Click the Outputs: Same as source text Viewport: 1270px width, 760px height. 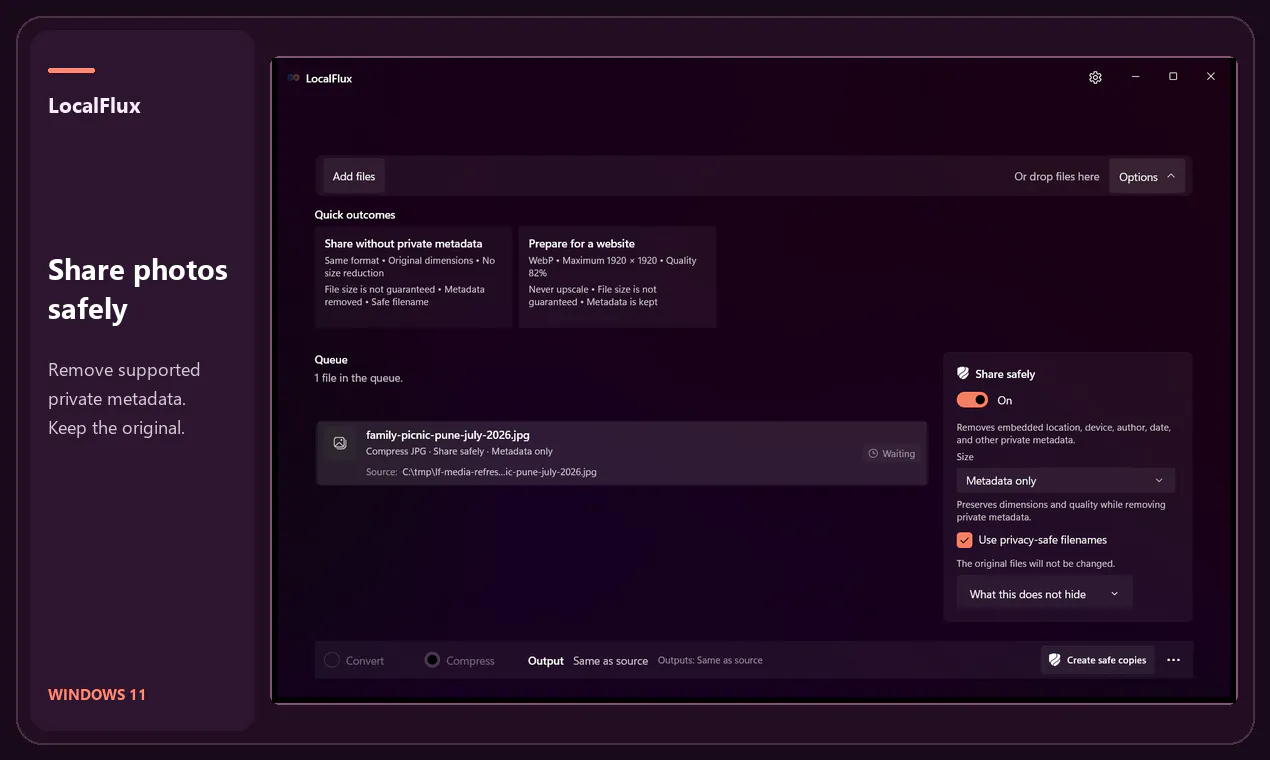tap(710, 660)
